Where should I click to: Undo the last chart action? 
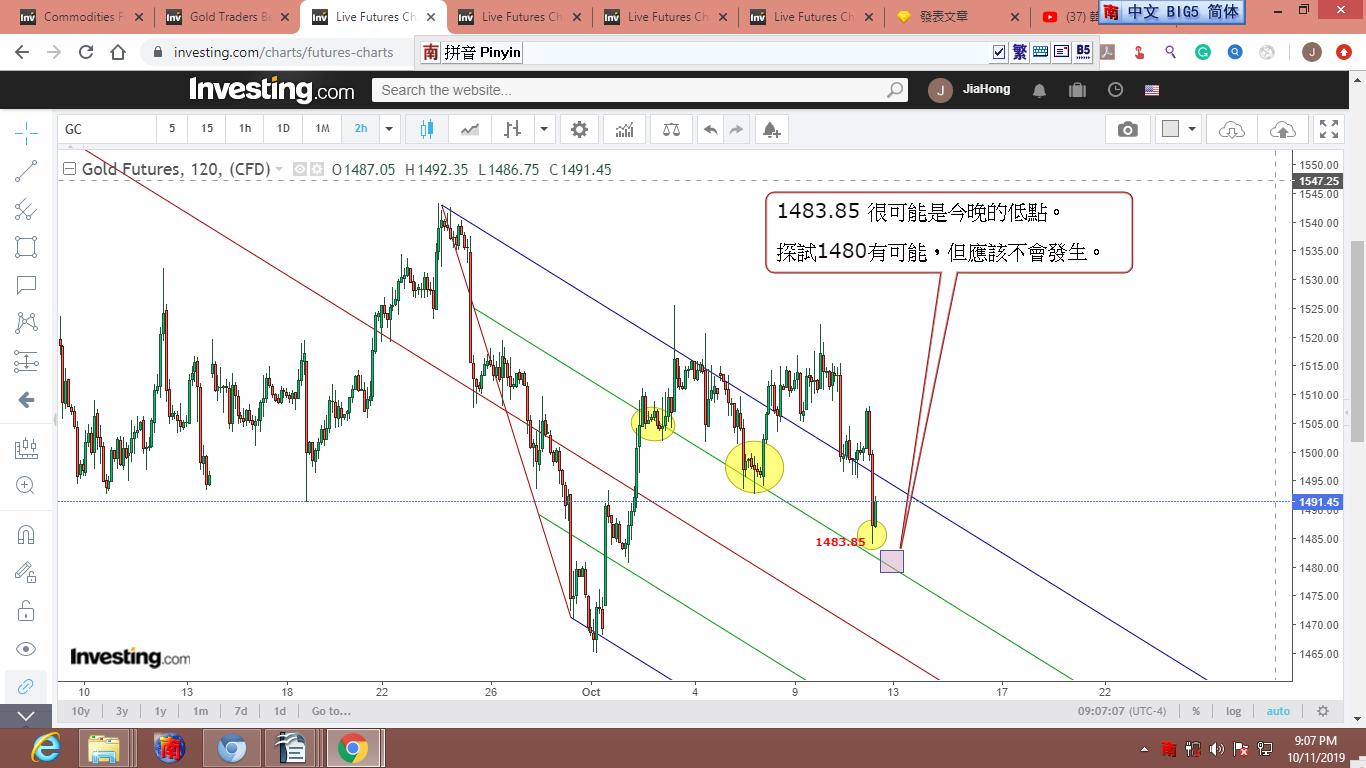(710, 129)
